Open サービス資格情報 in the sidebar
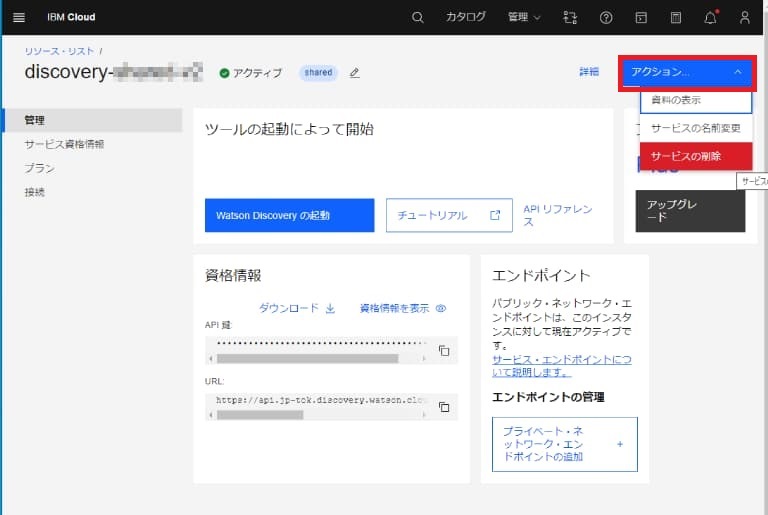This screenshot has width=768, height=515. coord(64,144)
